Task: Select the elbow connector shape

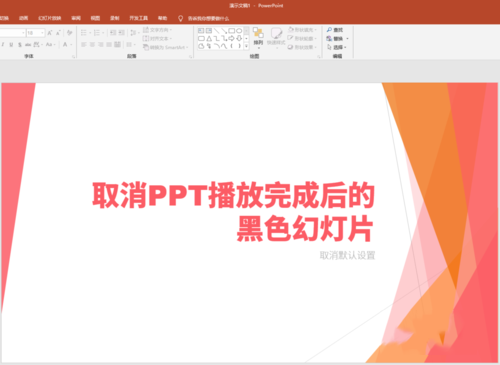Action: 217,38
